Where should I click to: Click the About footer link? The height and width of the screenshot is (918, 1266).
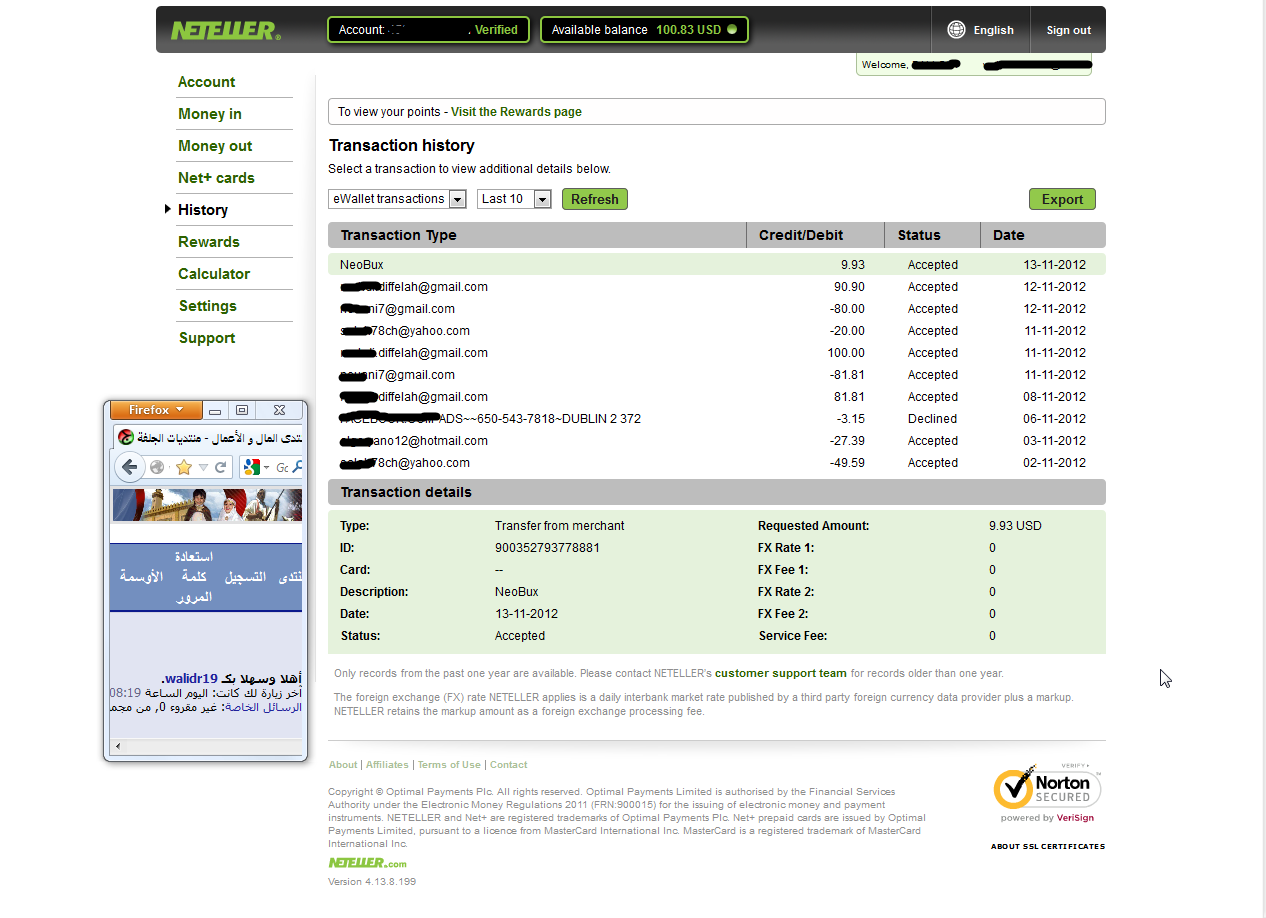(343, 764)
